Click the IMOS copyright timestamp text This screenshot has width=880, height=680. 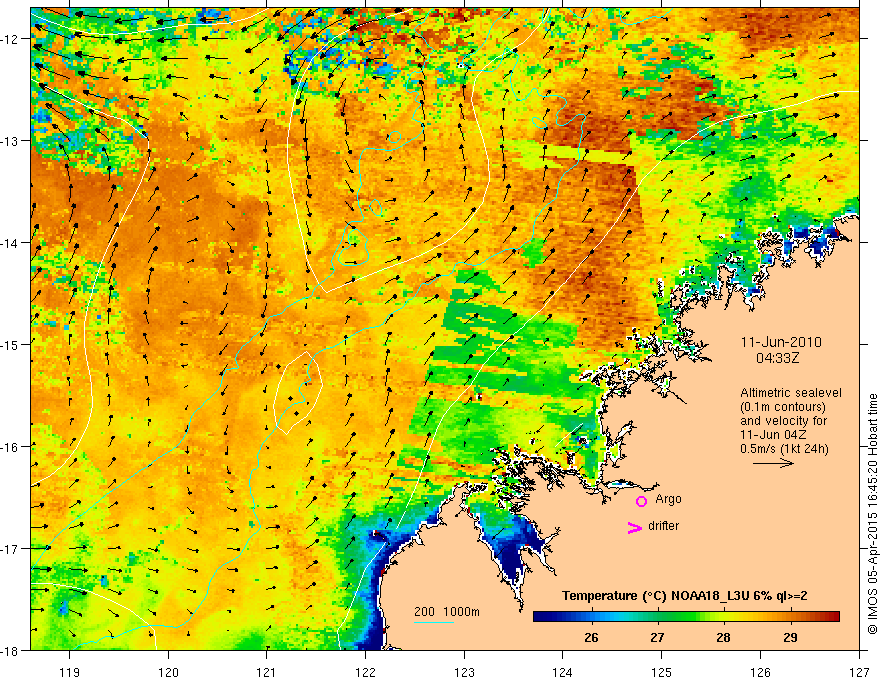coord(872,513)
